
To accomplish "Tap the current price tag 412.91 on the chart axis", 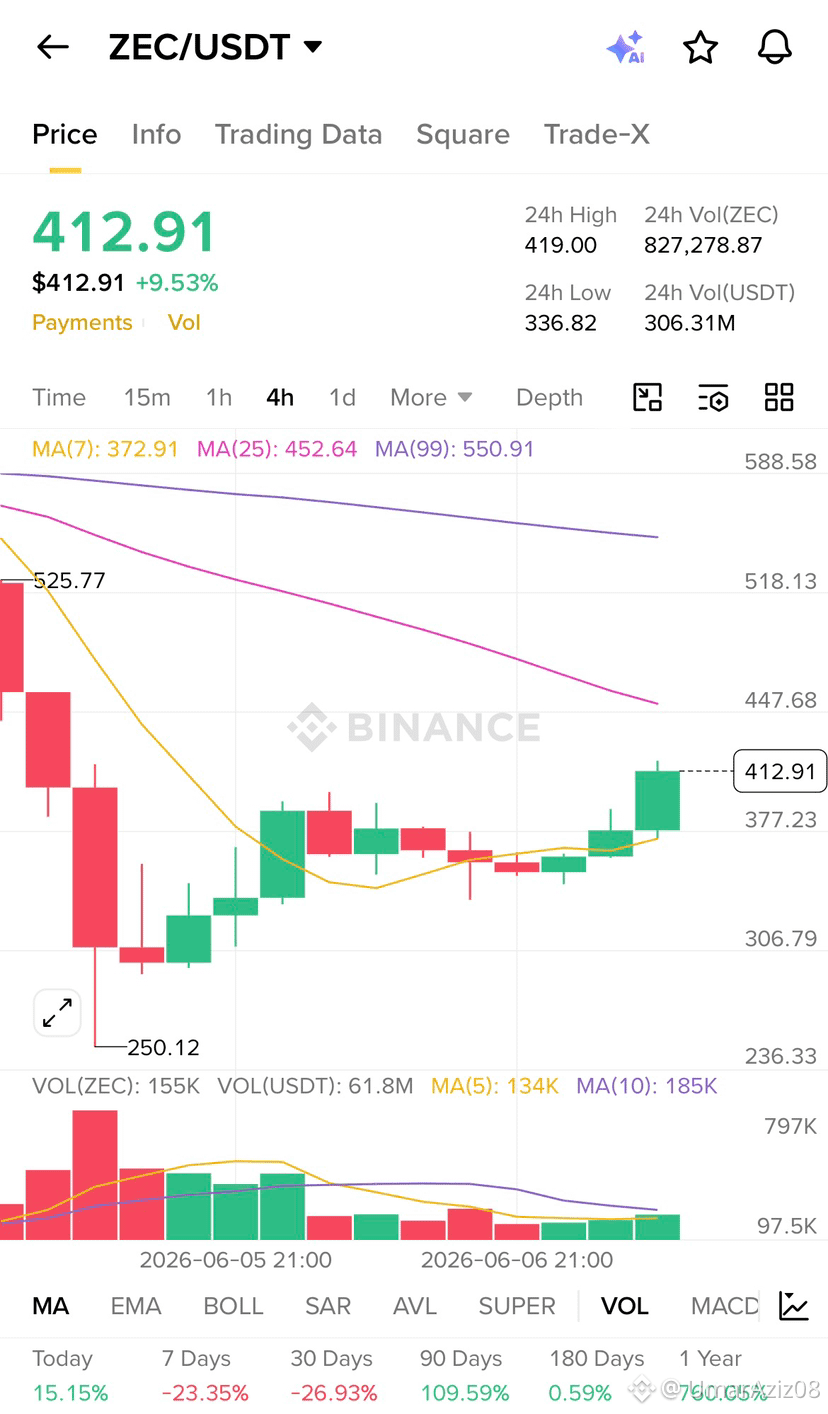I will pos(780,771).
